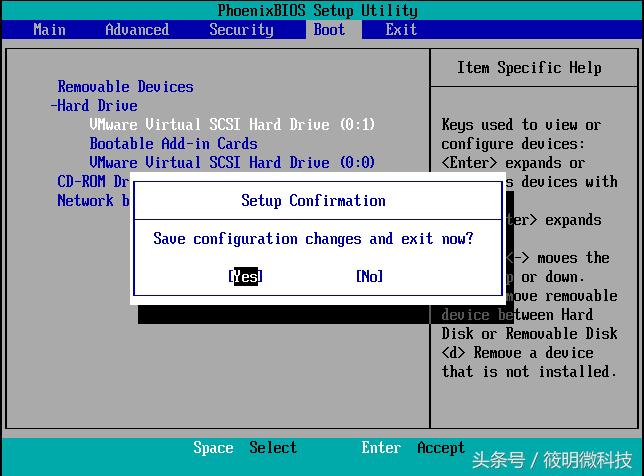Click 'that is not installed.' help line
Screen dimensions: 644x476
click(529, 372)
